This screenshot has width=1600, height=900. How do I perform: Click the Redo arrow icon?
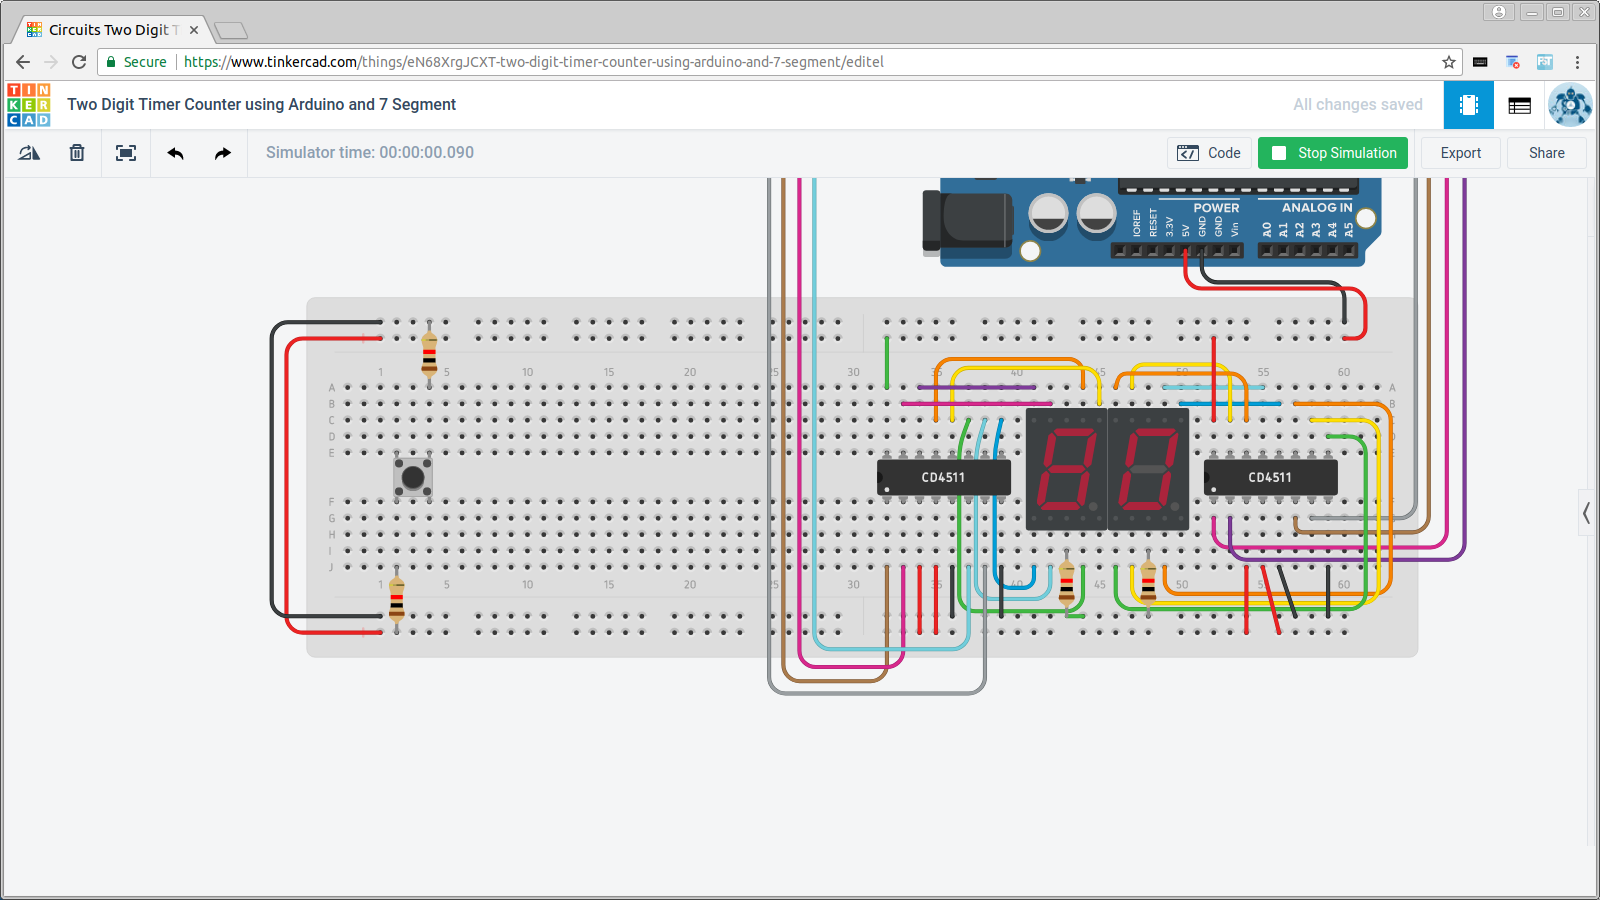[222, 152]
